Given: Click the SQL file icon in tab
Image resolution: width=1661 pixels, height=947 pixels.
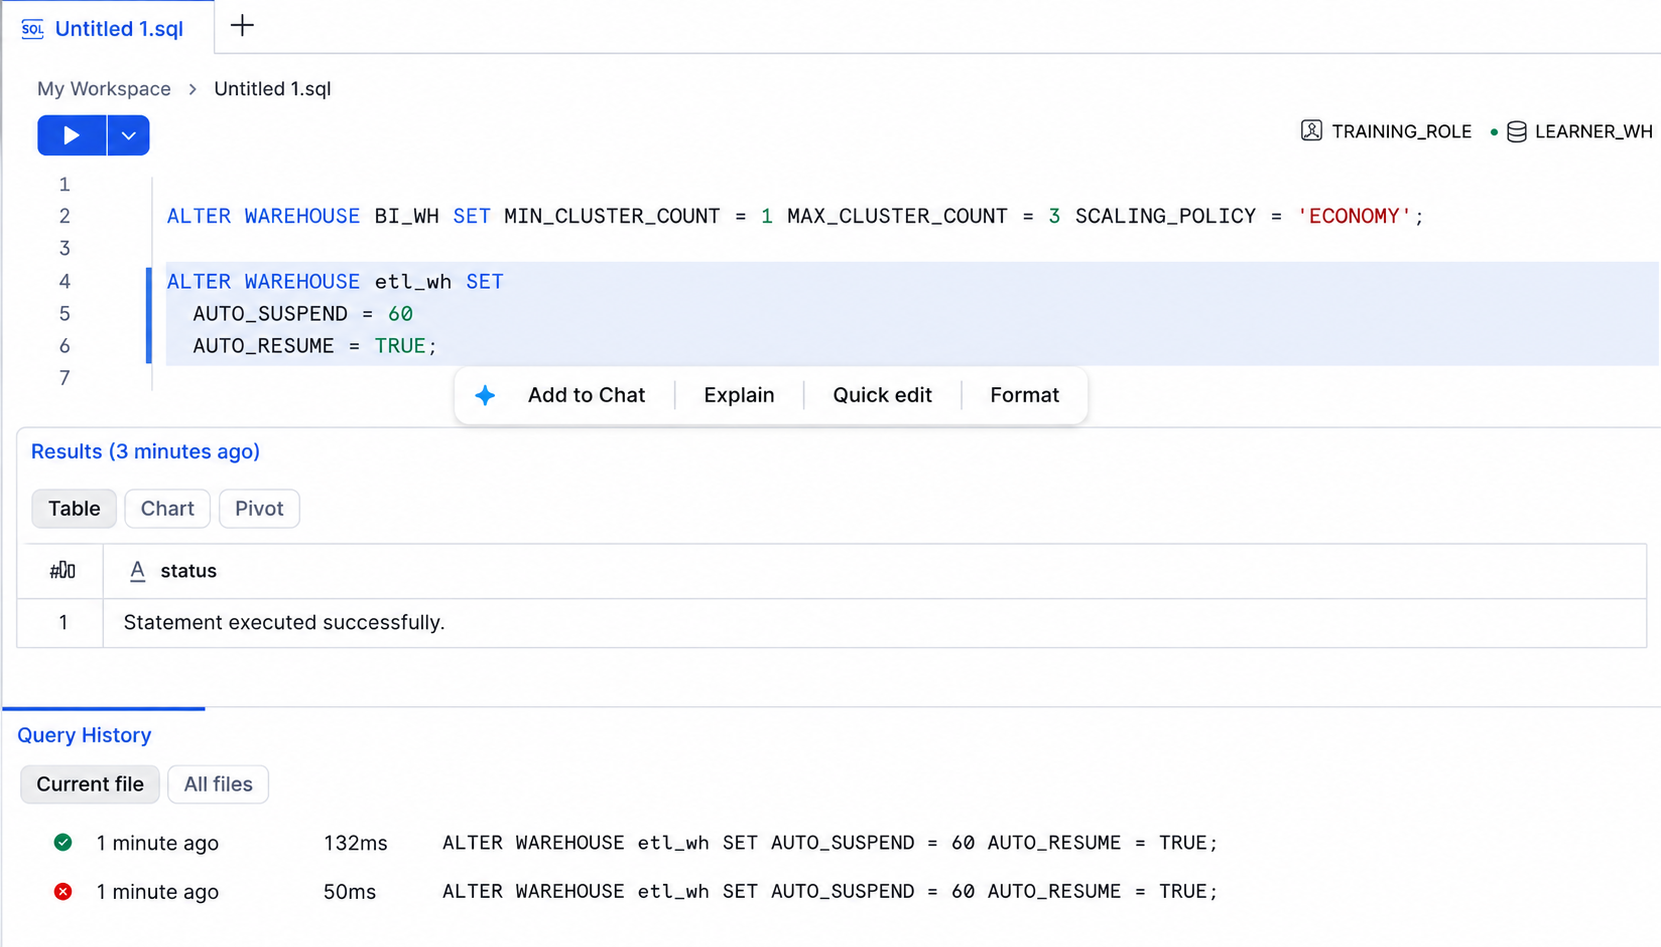Looking at the screenshot, I should [x=32, y=29].
